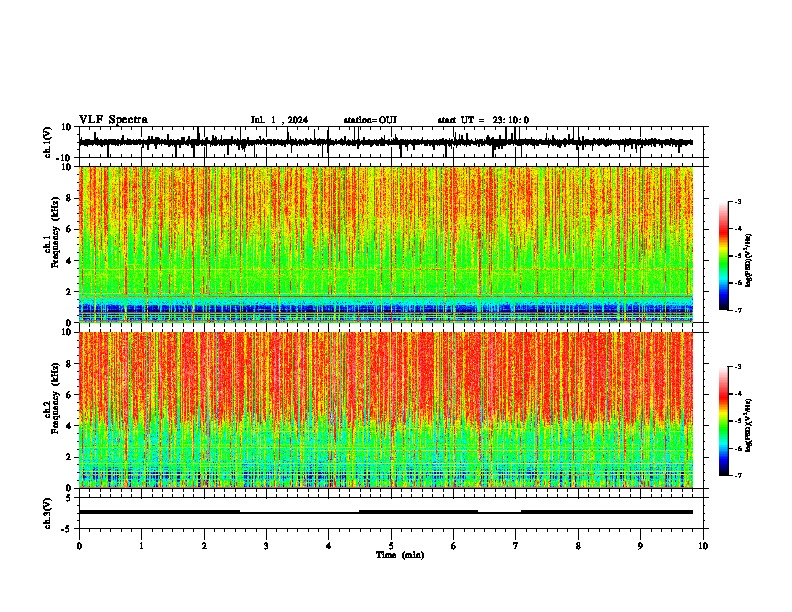Click the "start UT = 23:10:0" header text
The image size is (792, 612).
483,120
